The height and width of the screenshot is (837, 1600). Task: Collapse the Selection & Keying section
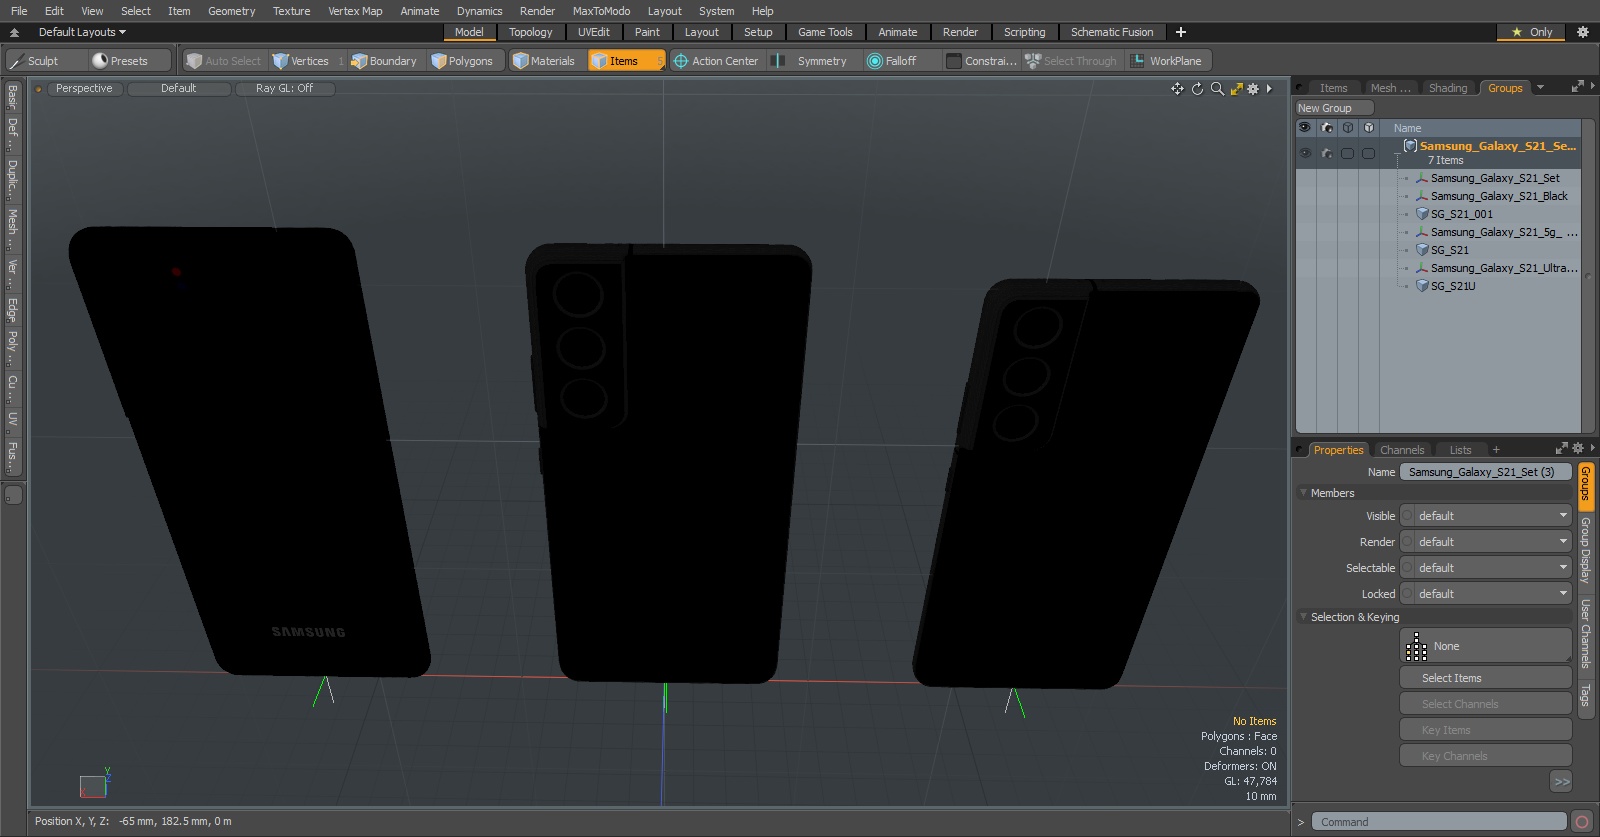pos(1304,617)
